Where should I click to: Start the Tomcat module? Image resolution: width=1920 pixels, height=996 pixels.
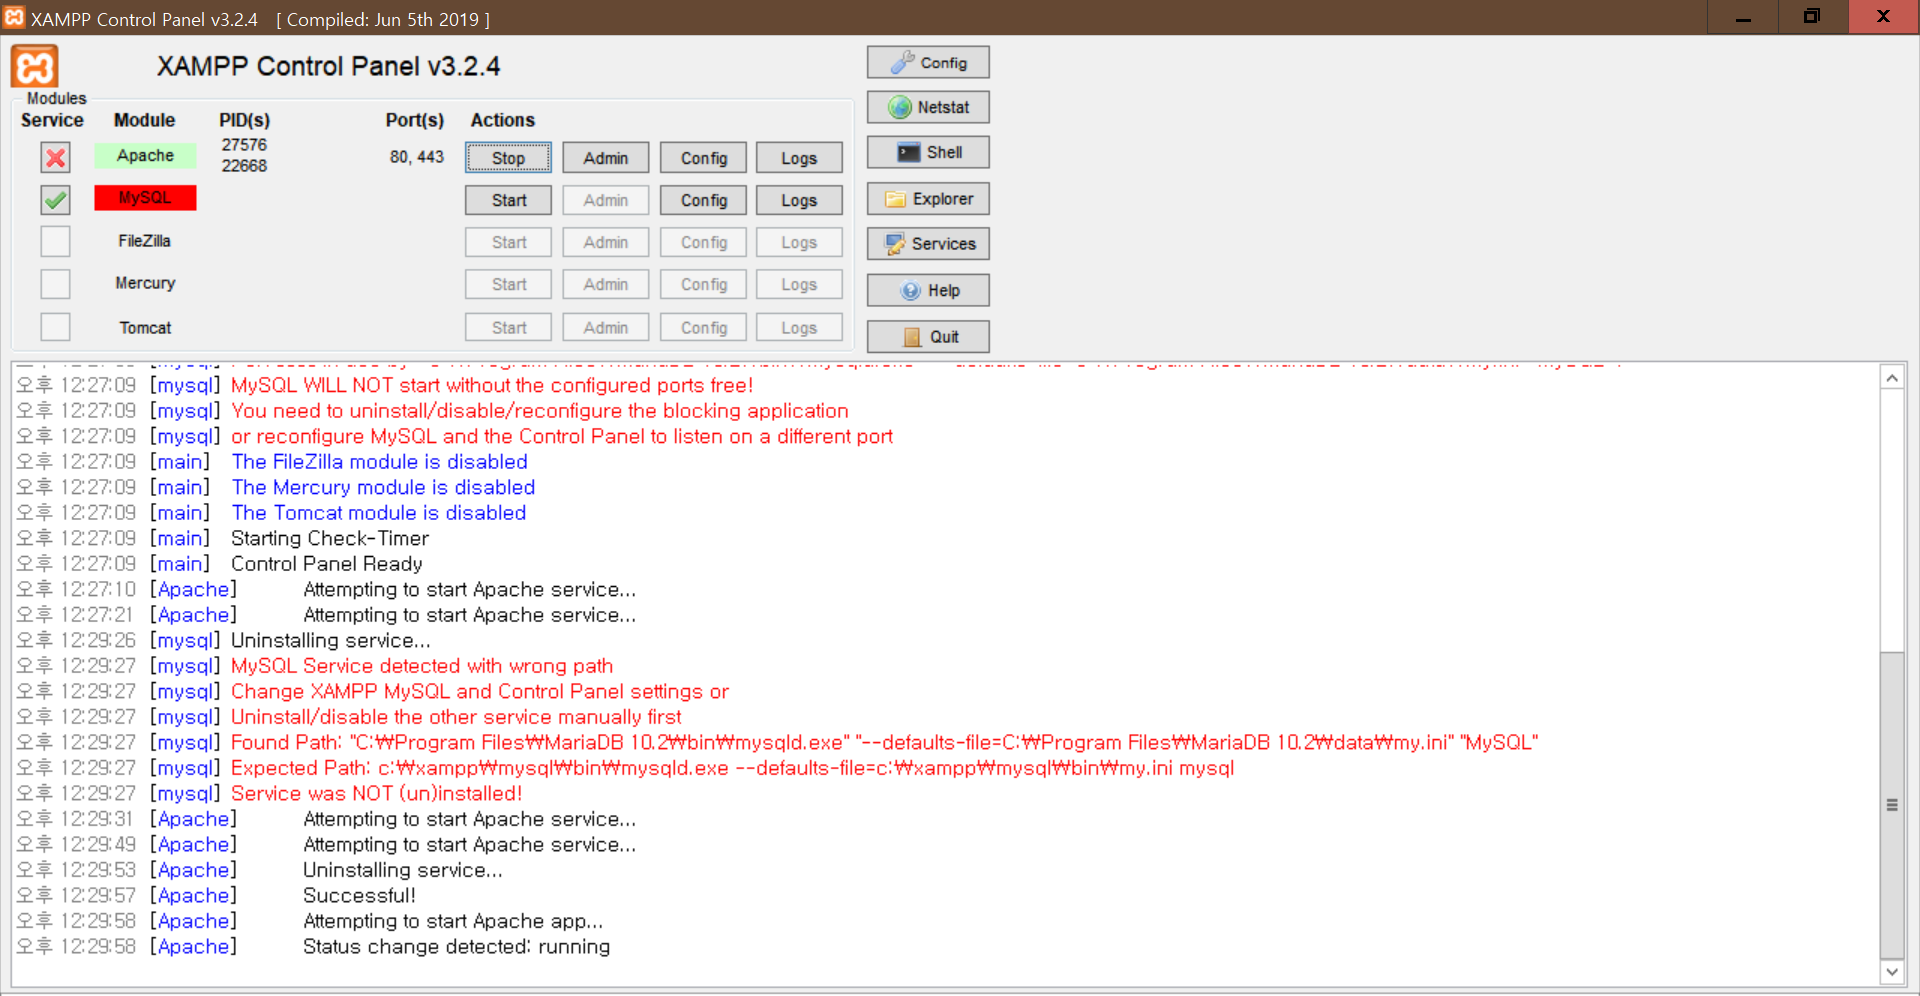pyautogui.click(x=508, y=327)
